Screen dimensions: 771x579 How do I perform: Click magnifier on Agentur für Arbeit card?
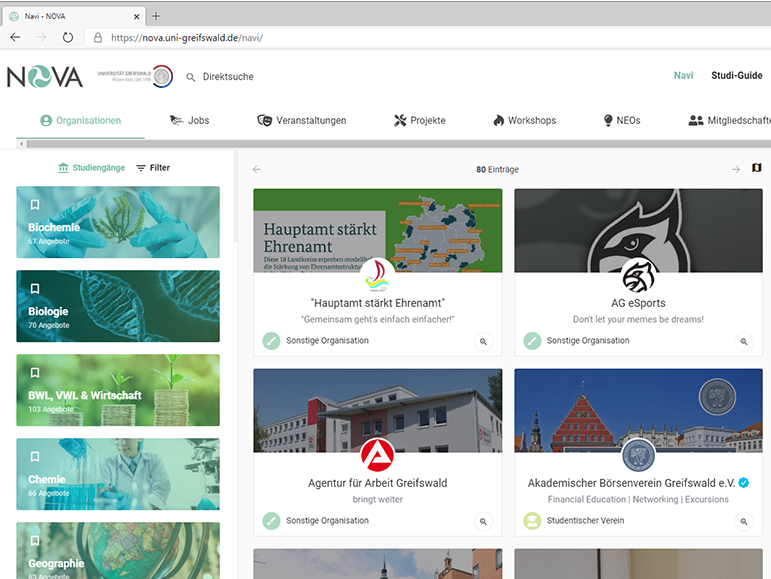pyautogui.click(x=483, y=521)
